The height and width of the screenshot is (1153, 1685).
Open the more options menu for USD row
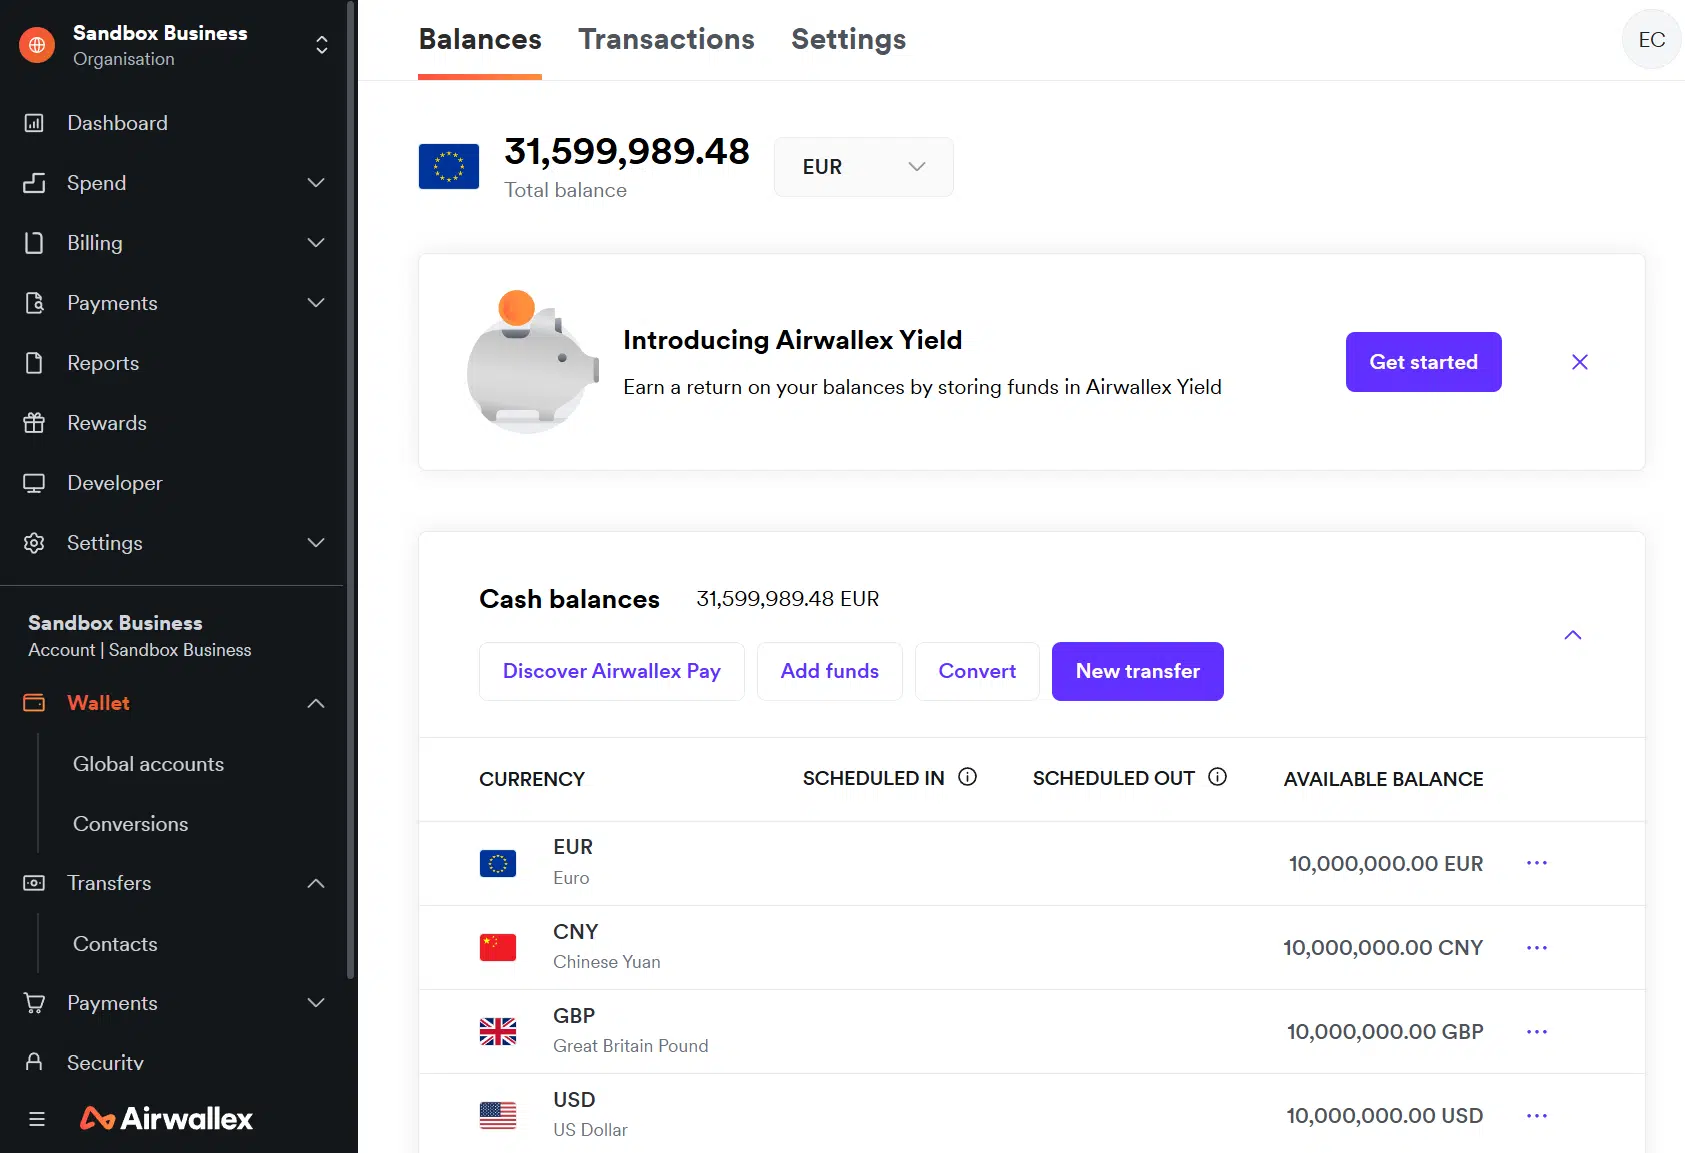(x=1537, y=1115)
